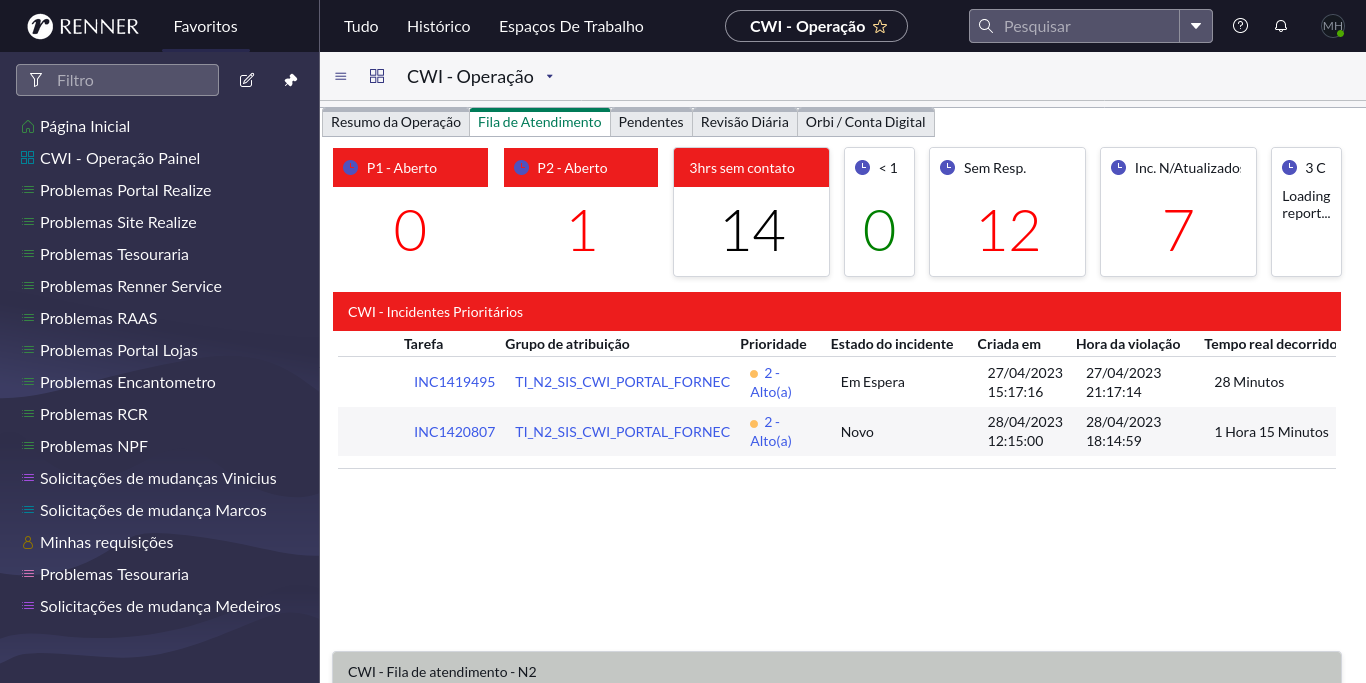The width and height of the screenshot is (1366, 683).
Task: Open Solicitações de mudança Medeiros
Action: (x=160, y=606)
